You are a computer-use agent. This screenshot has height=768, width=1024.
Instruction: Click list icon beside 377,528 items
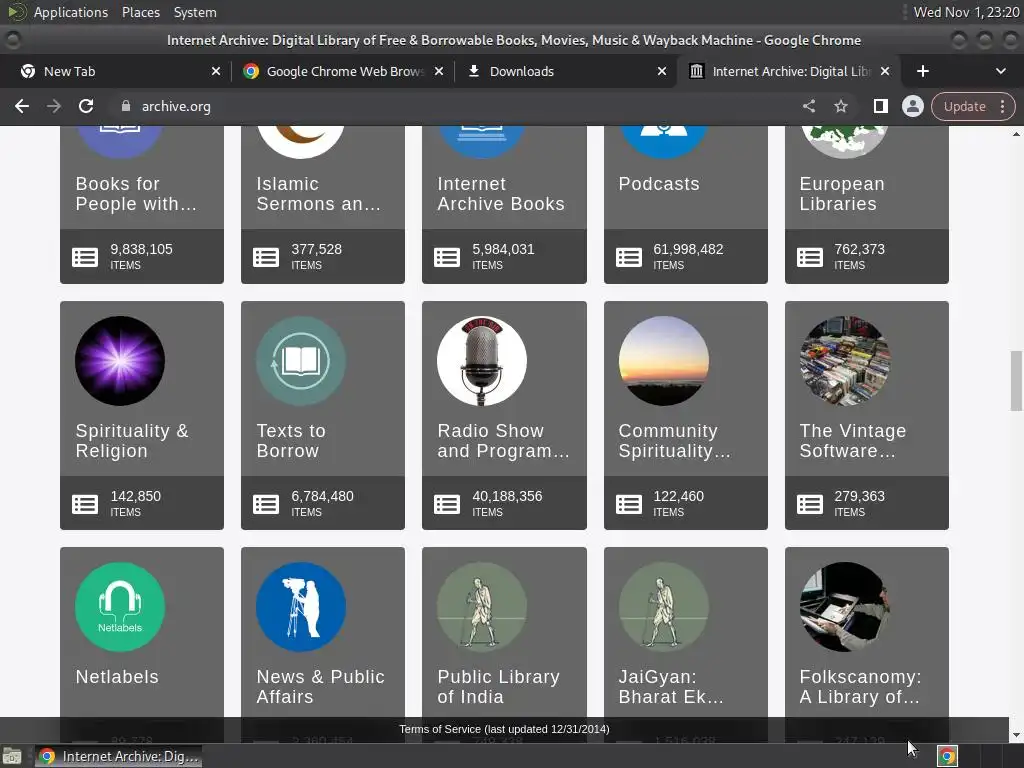[266, 257]
